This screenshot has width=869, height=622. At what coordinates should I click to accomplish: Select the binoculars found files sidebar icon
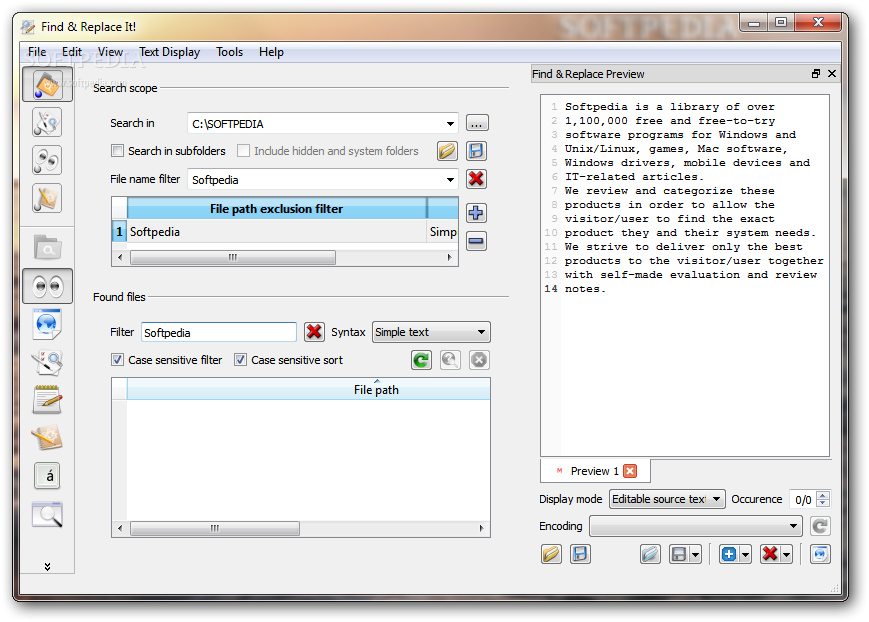pyautogui.click(x=47, y=286)
